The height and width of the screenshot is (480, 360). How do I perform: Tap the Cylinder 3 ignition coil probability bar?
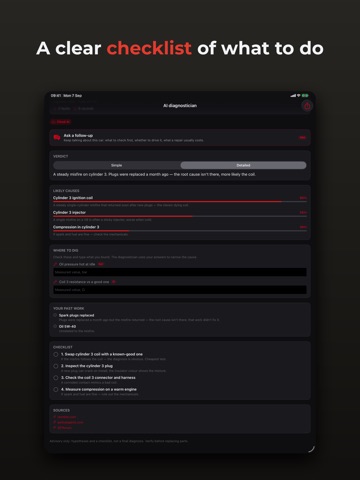[x=180, y=201]
